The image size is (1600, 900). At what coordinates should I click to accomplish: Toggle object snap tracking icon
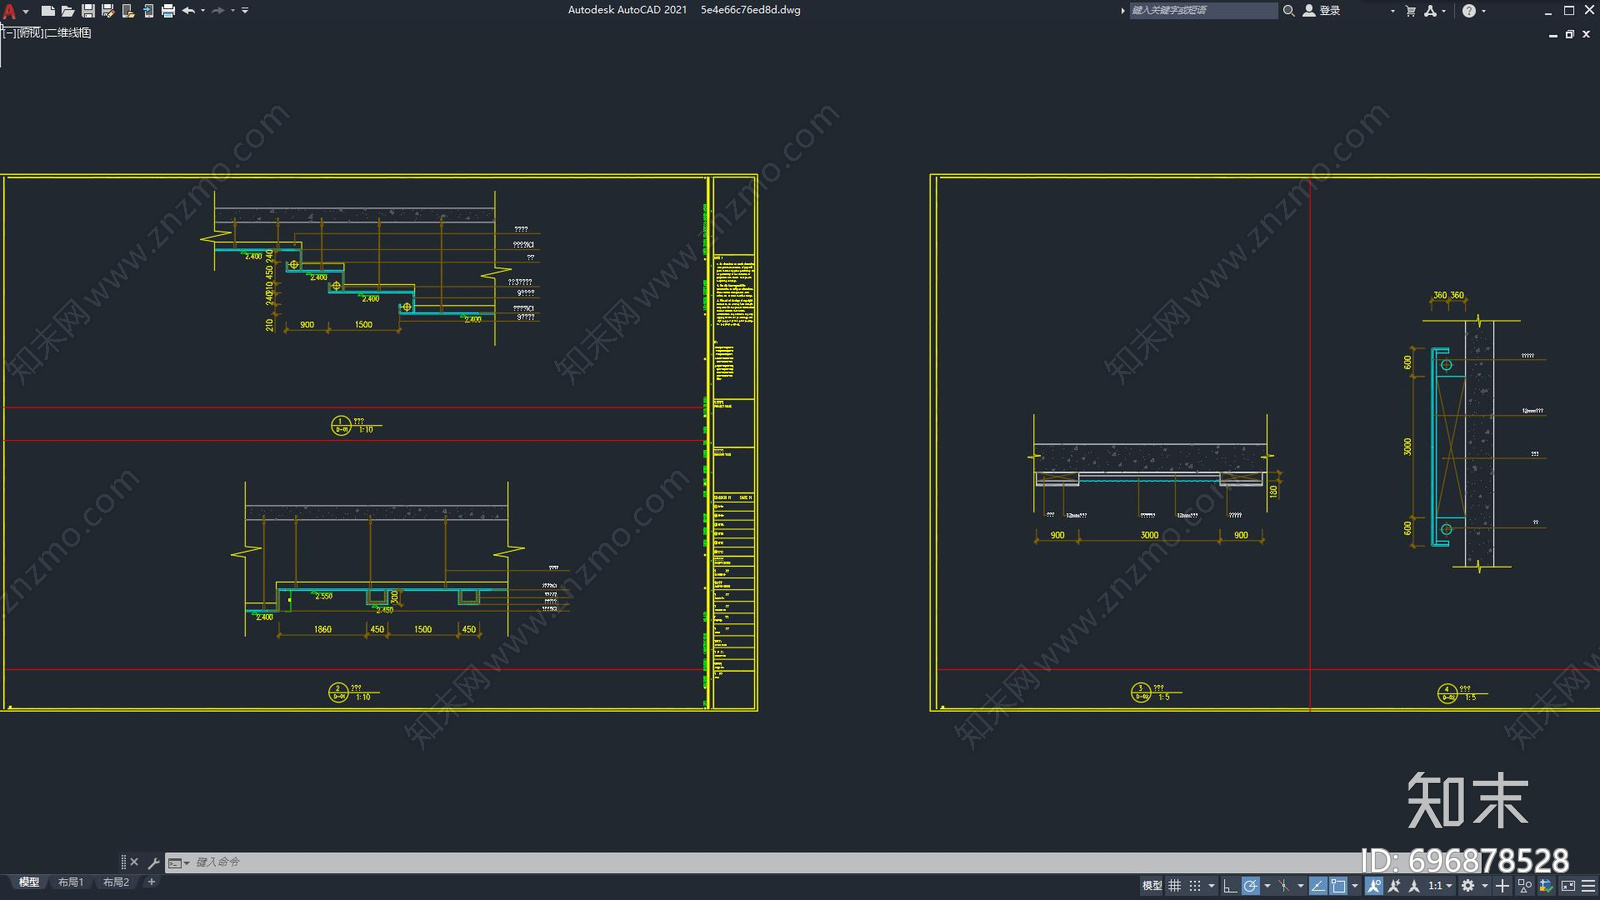click(1318, 886)
